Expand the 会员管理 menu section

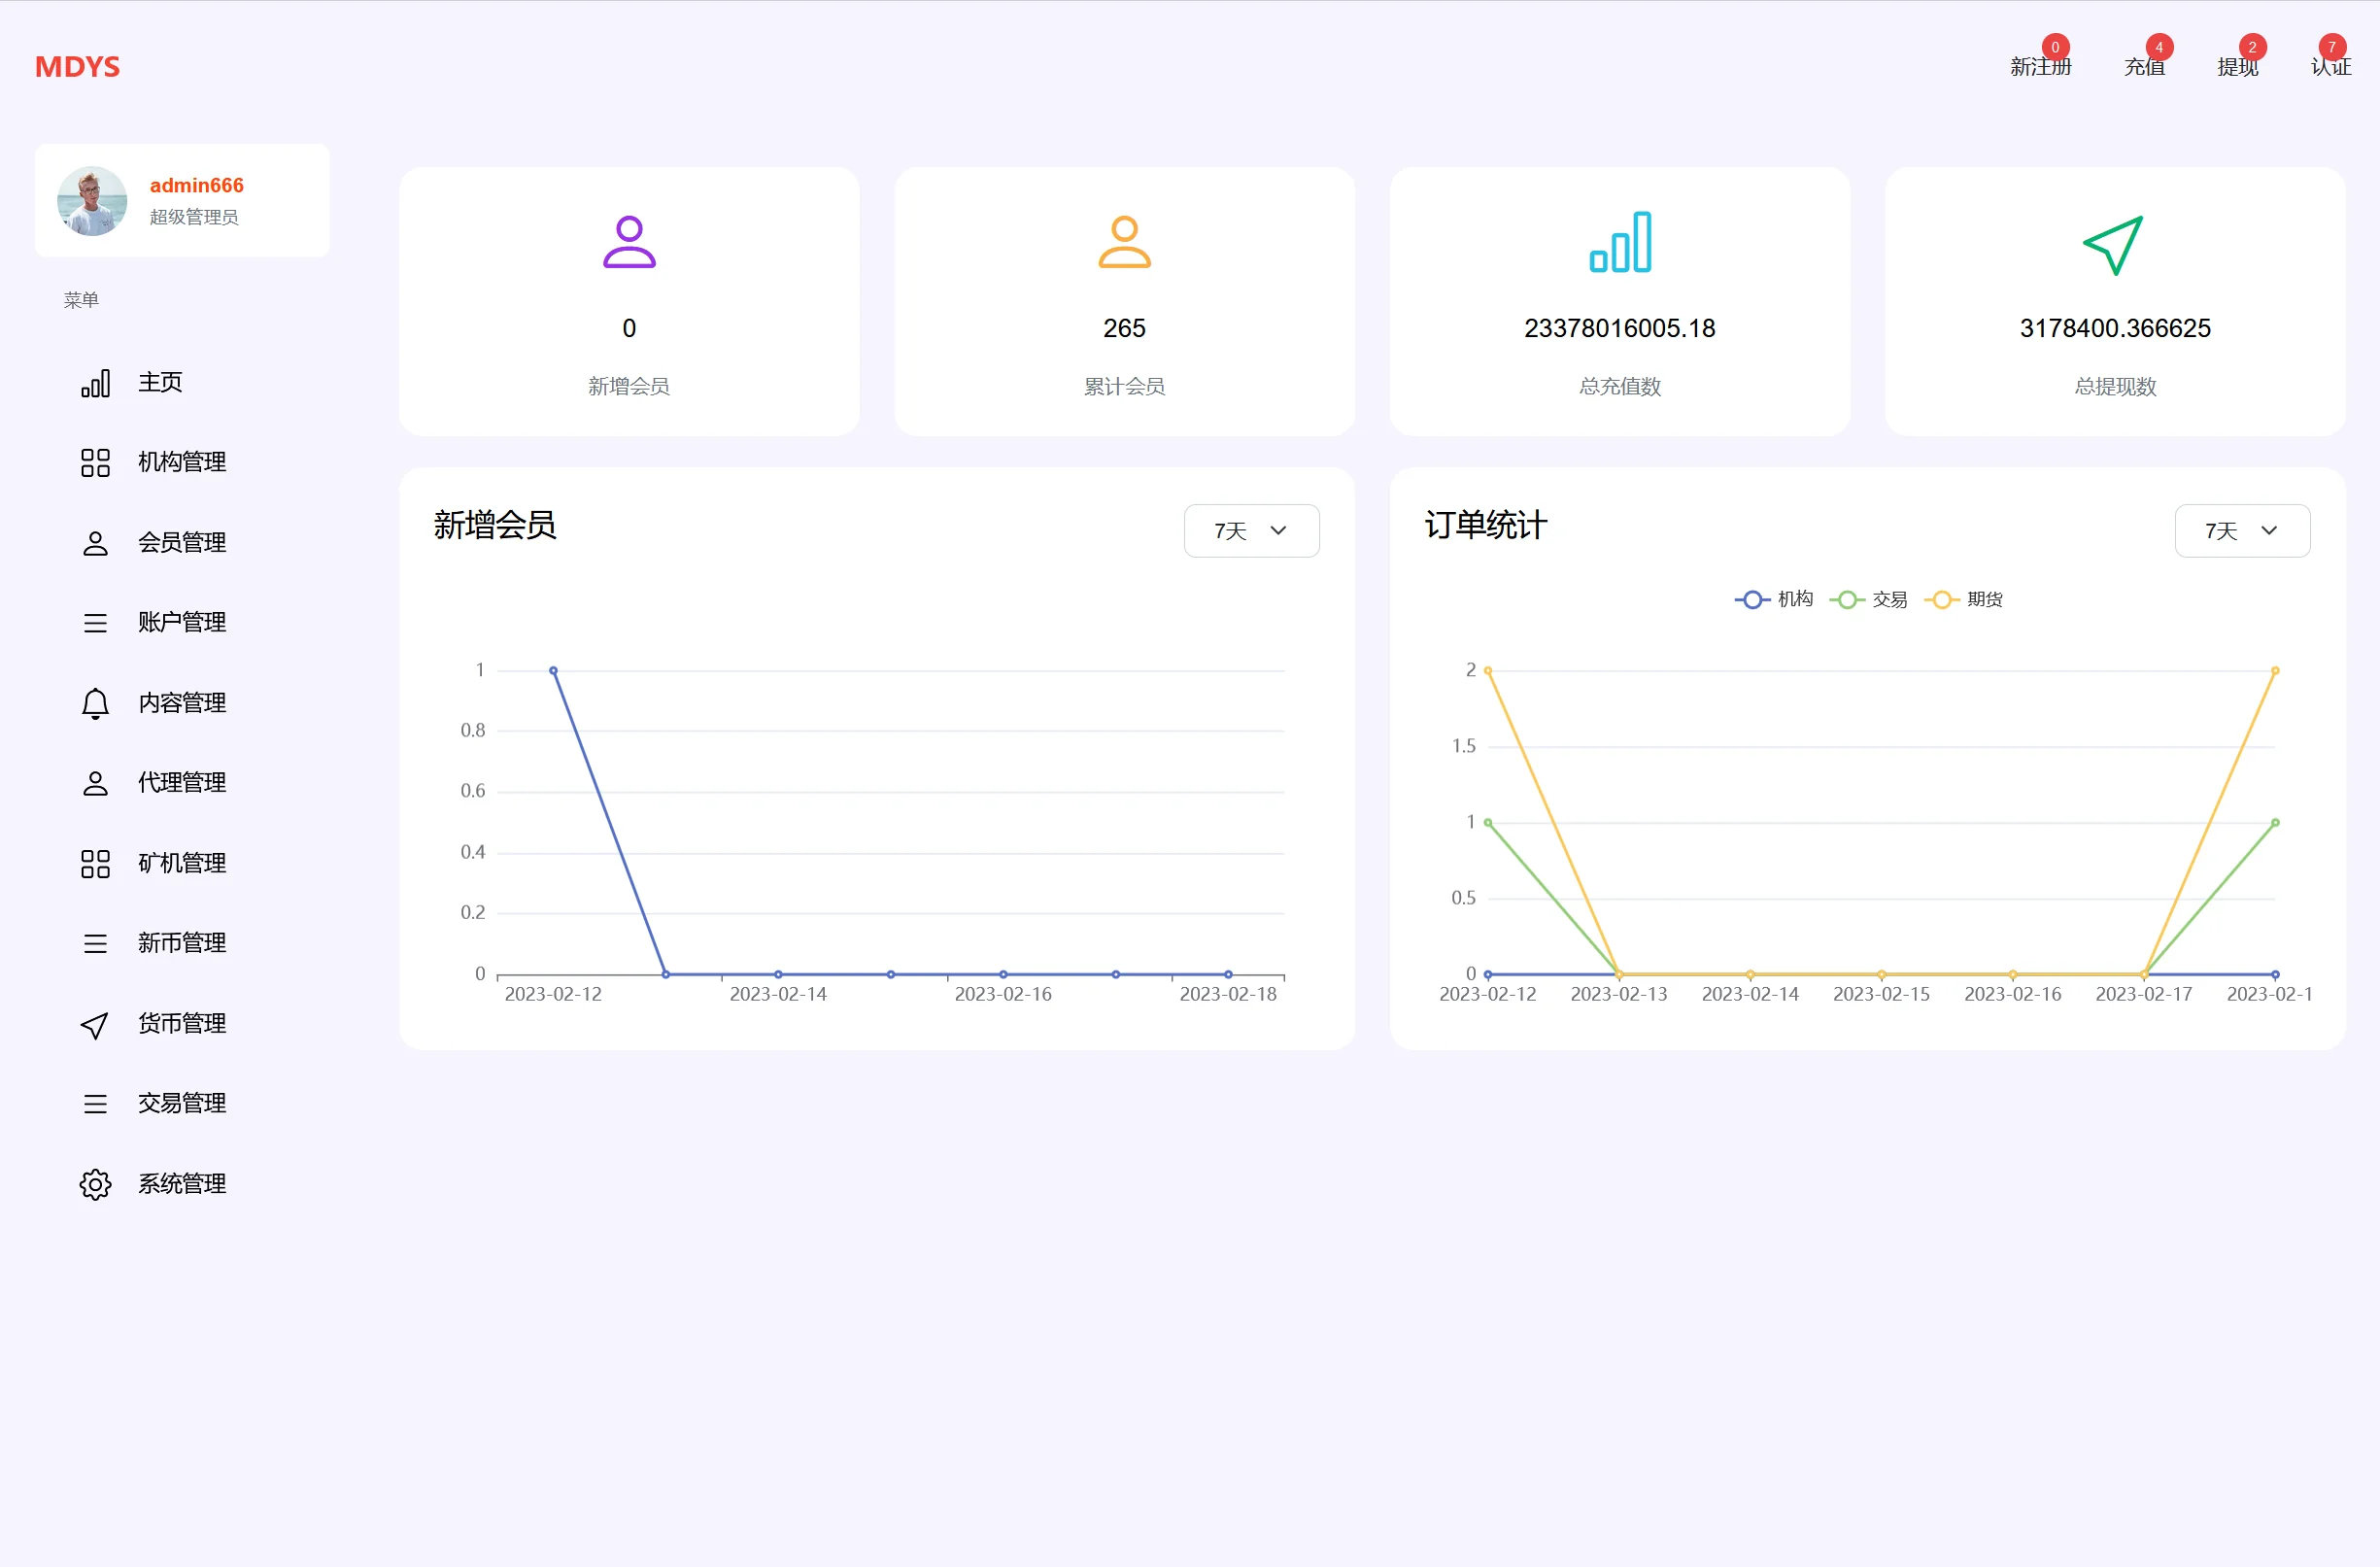[181, 543]
